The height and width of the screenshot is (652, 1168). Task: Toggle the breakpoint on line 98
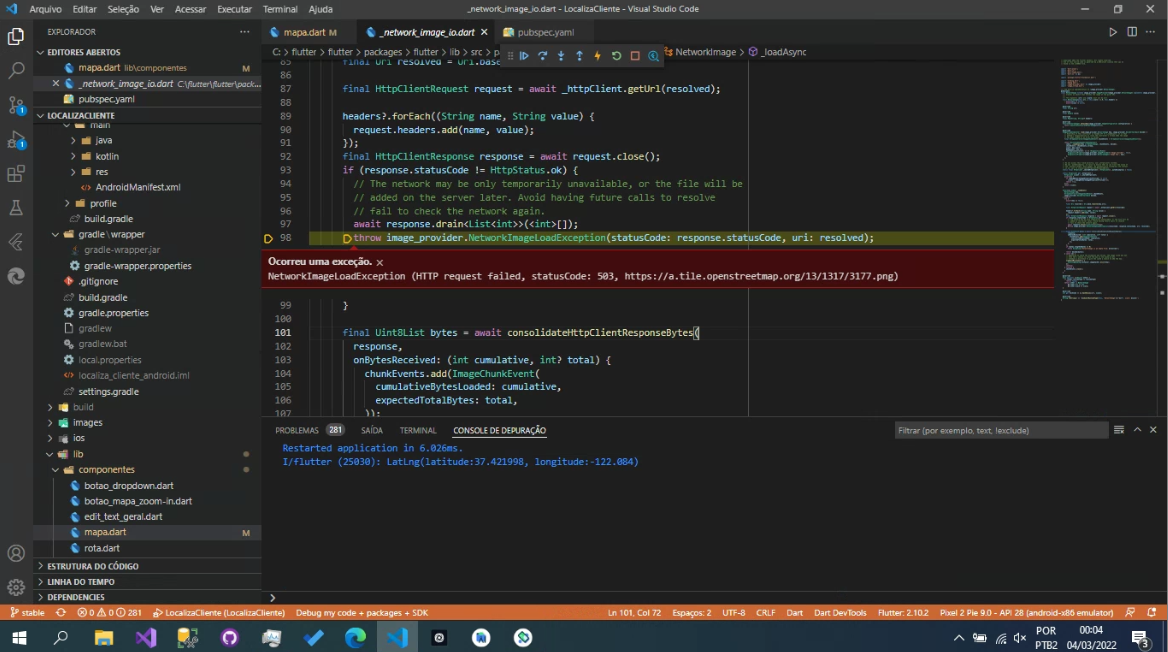coord(268,237)
